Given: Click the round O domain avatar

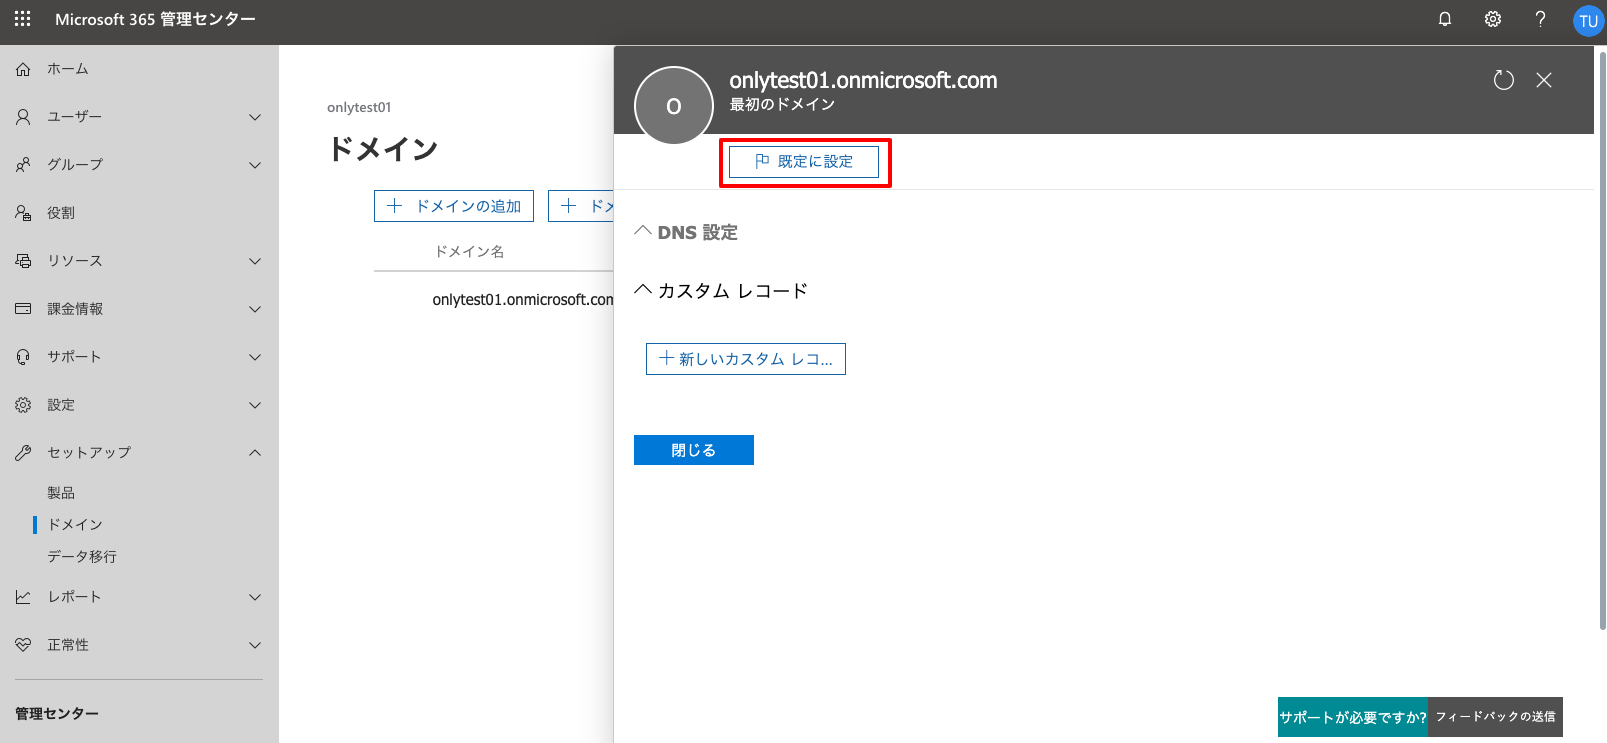Looking at the screenshot, I should [x=674, y=105].
